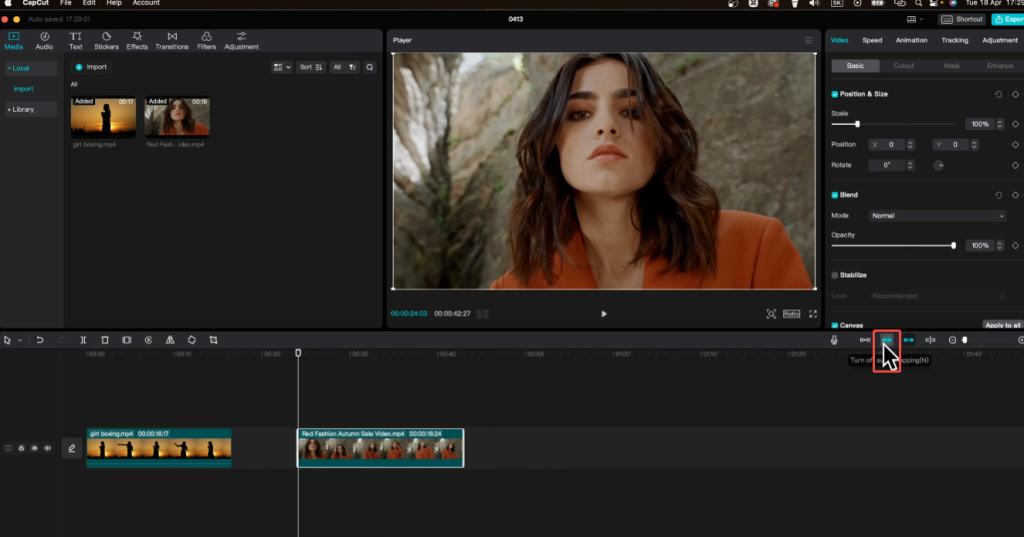Enable the Stabilize checkbox
This screenshot has width=1024, height=537.
[835, 275]
